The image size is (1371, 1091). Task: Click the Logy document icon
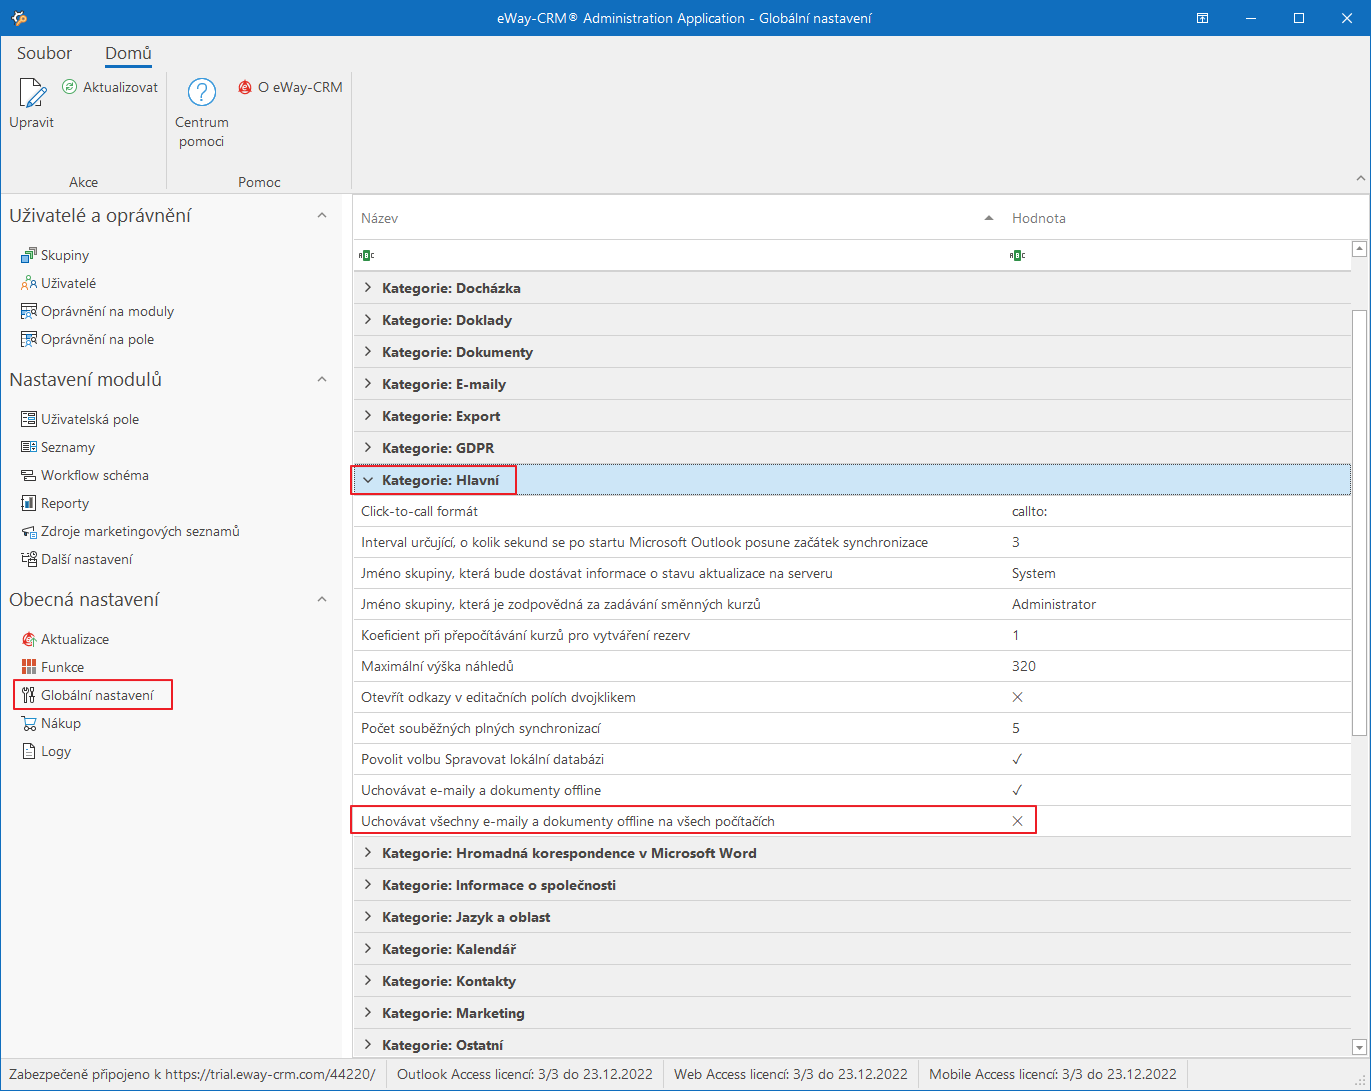click(29, 751)
